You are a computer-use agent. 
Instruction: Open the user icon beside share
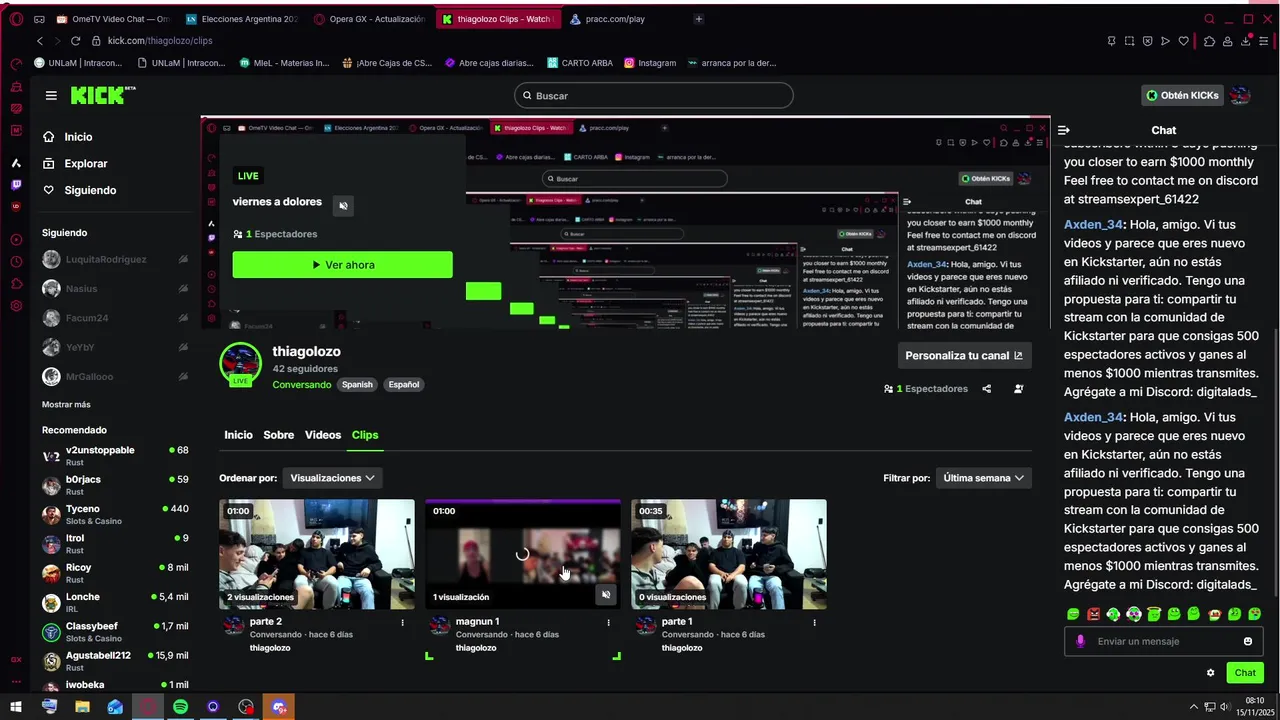click(1019, 389)
